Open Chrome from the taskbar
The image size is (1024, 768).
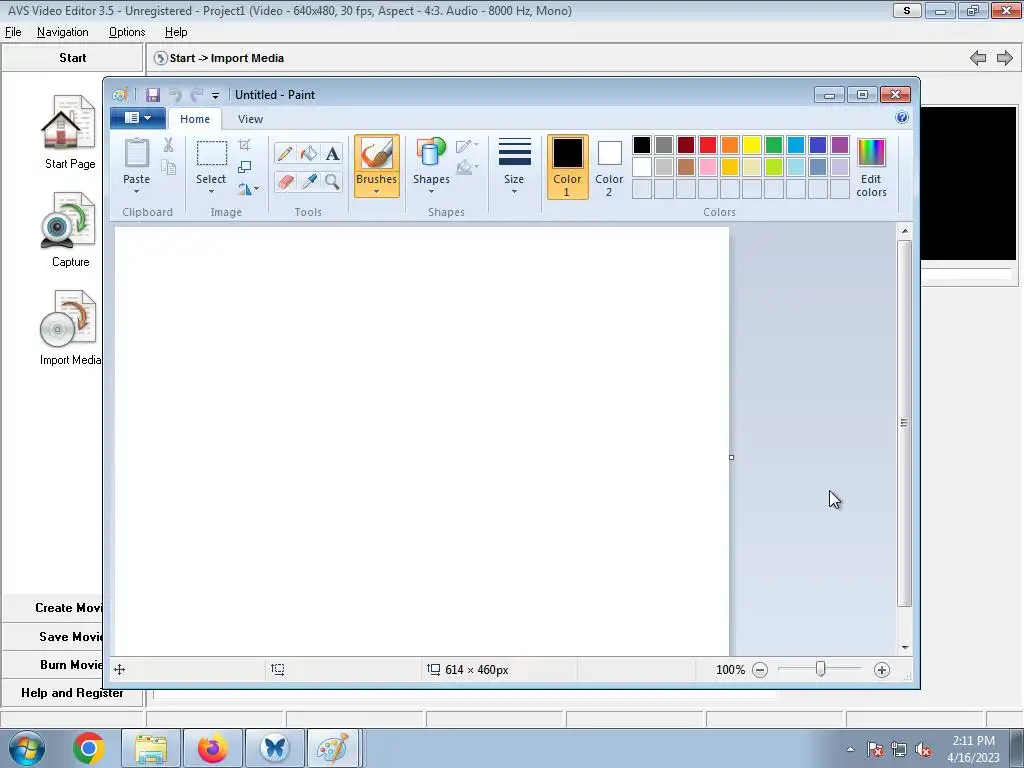point(89,748)
